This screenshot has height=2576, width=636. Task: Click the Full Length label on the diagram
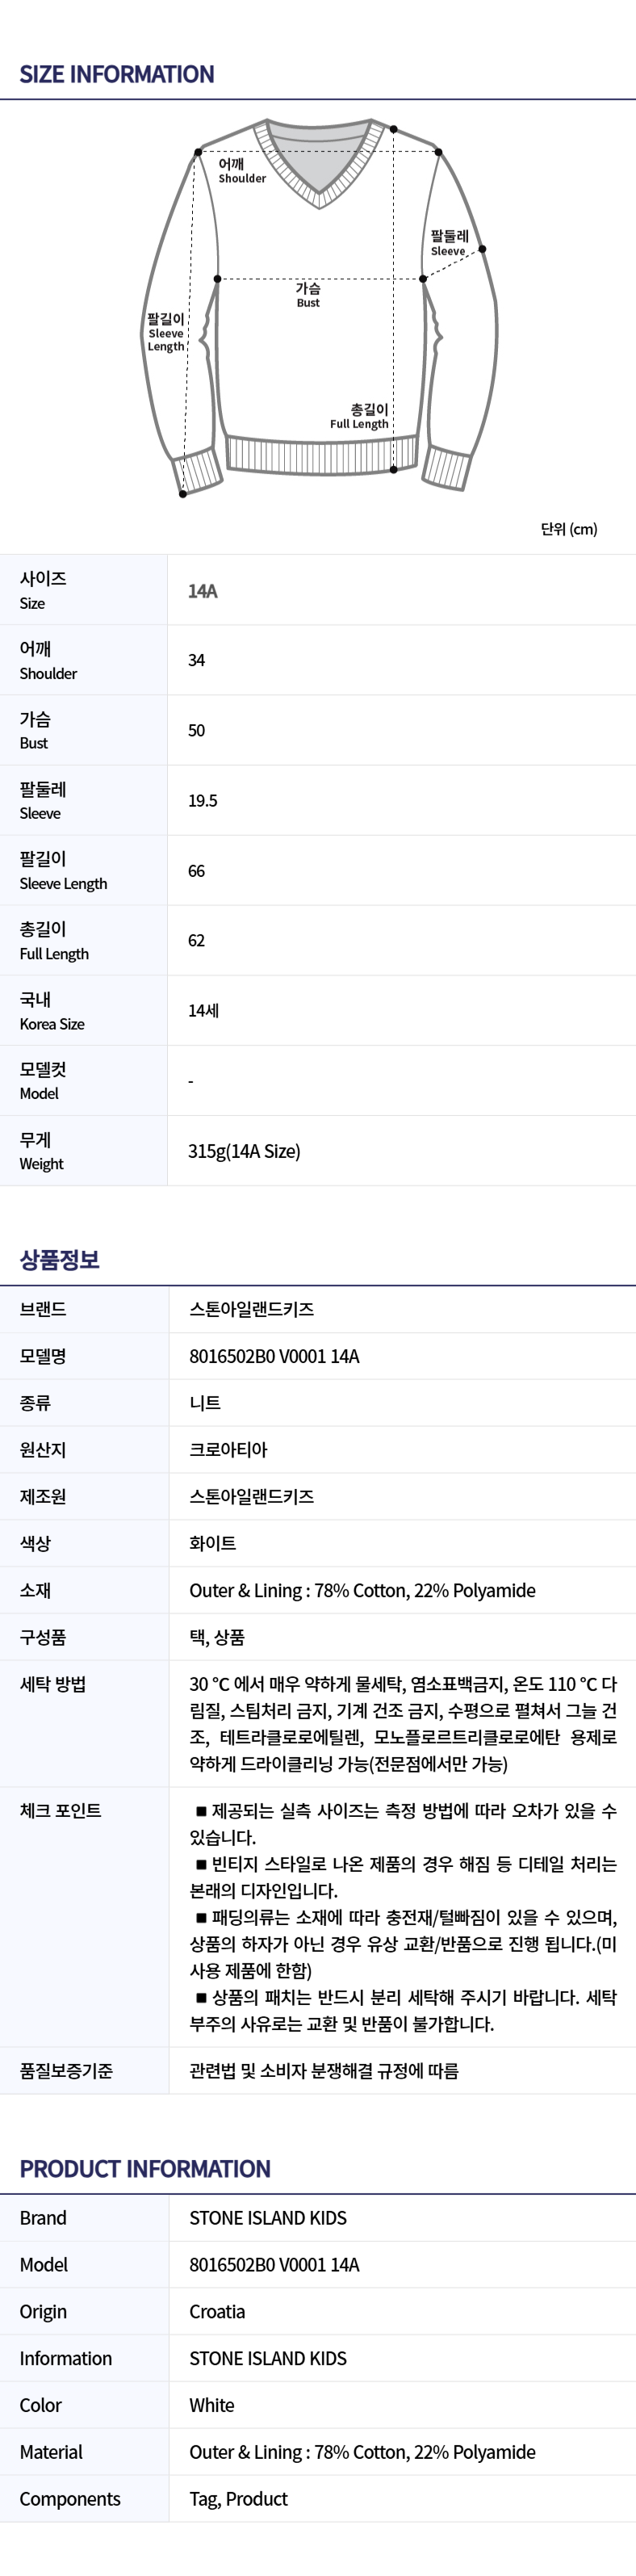pos(359,416)
